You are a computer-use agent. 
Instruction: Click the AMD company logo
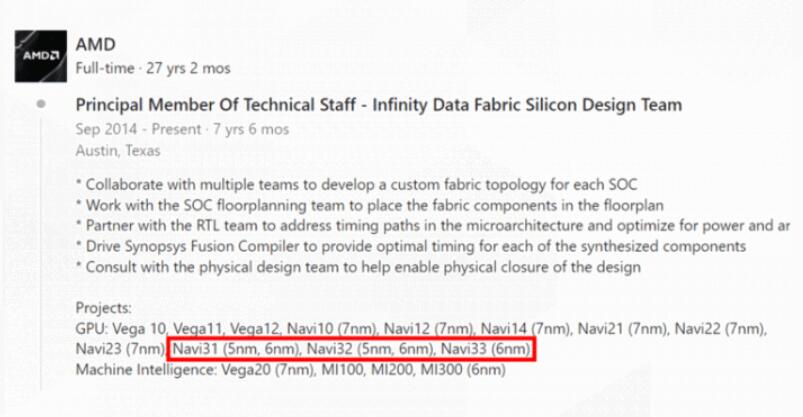39,57
